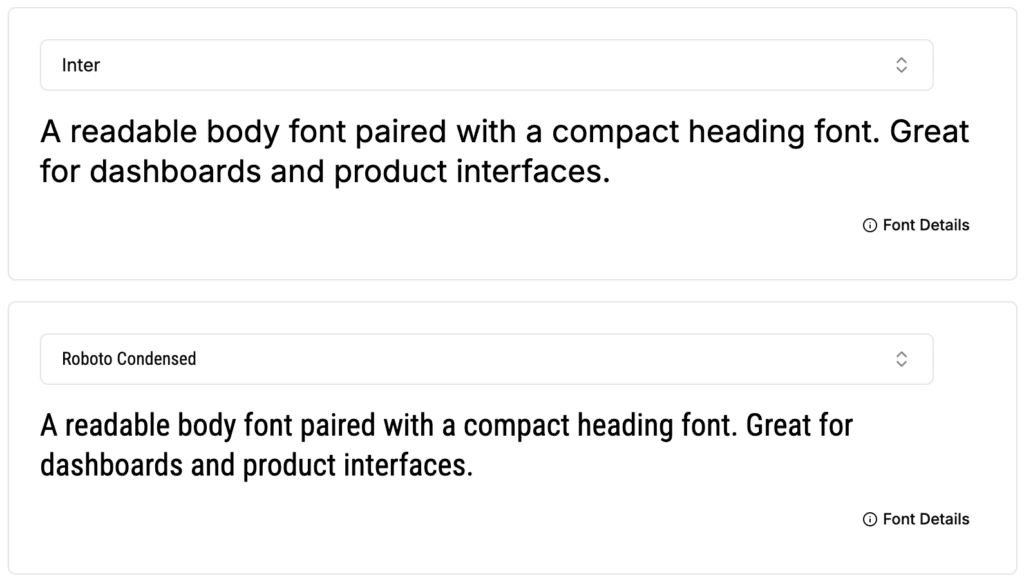The width and height of the screenshot is (1024, 583).
Task: Click "dashboards and product interfaces." in the Roboto Condensed preview
Action: (x=256, y=466)
